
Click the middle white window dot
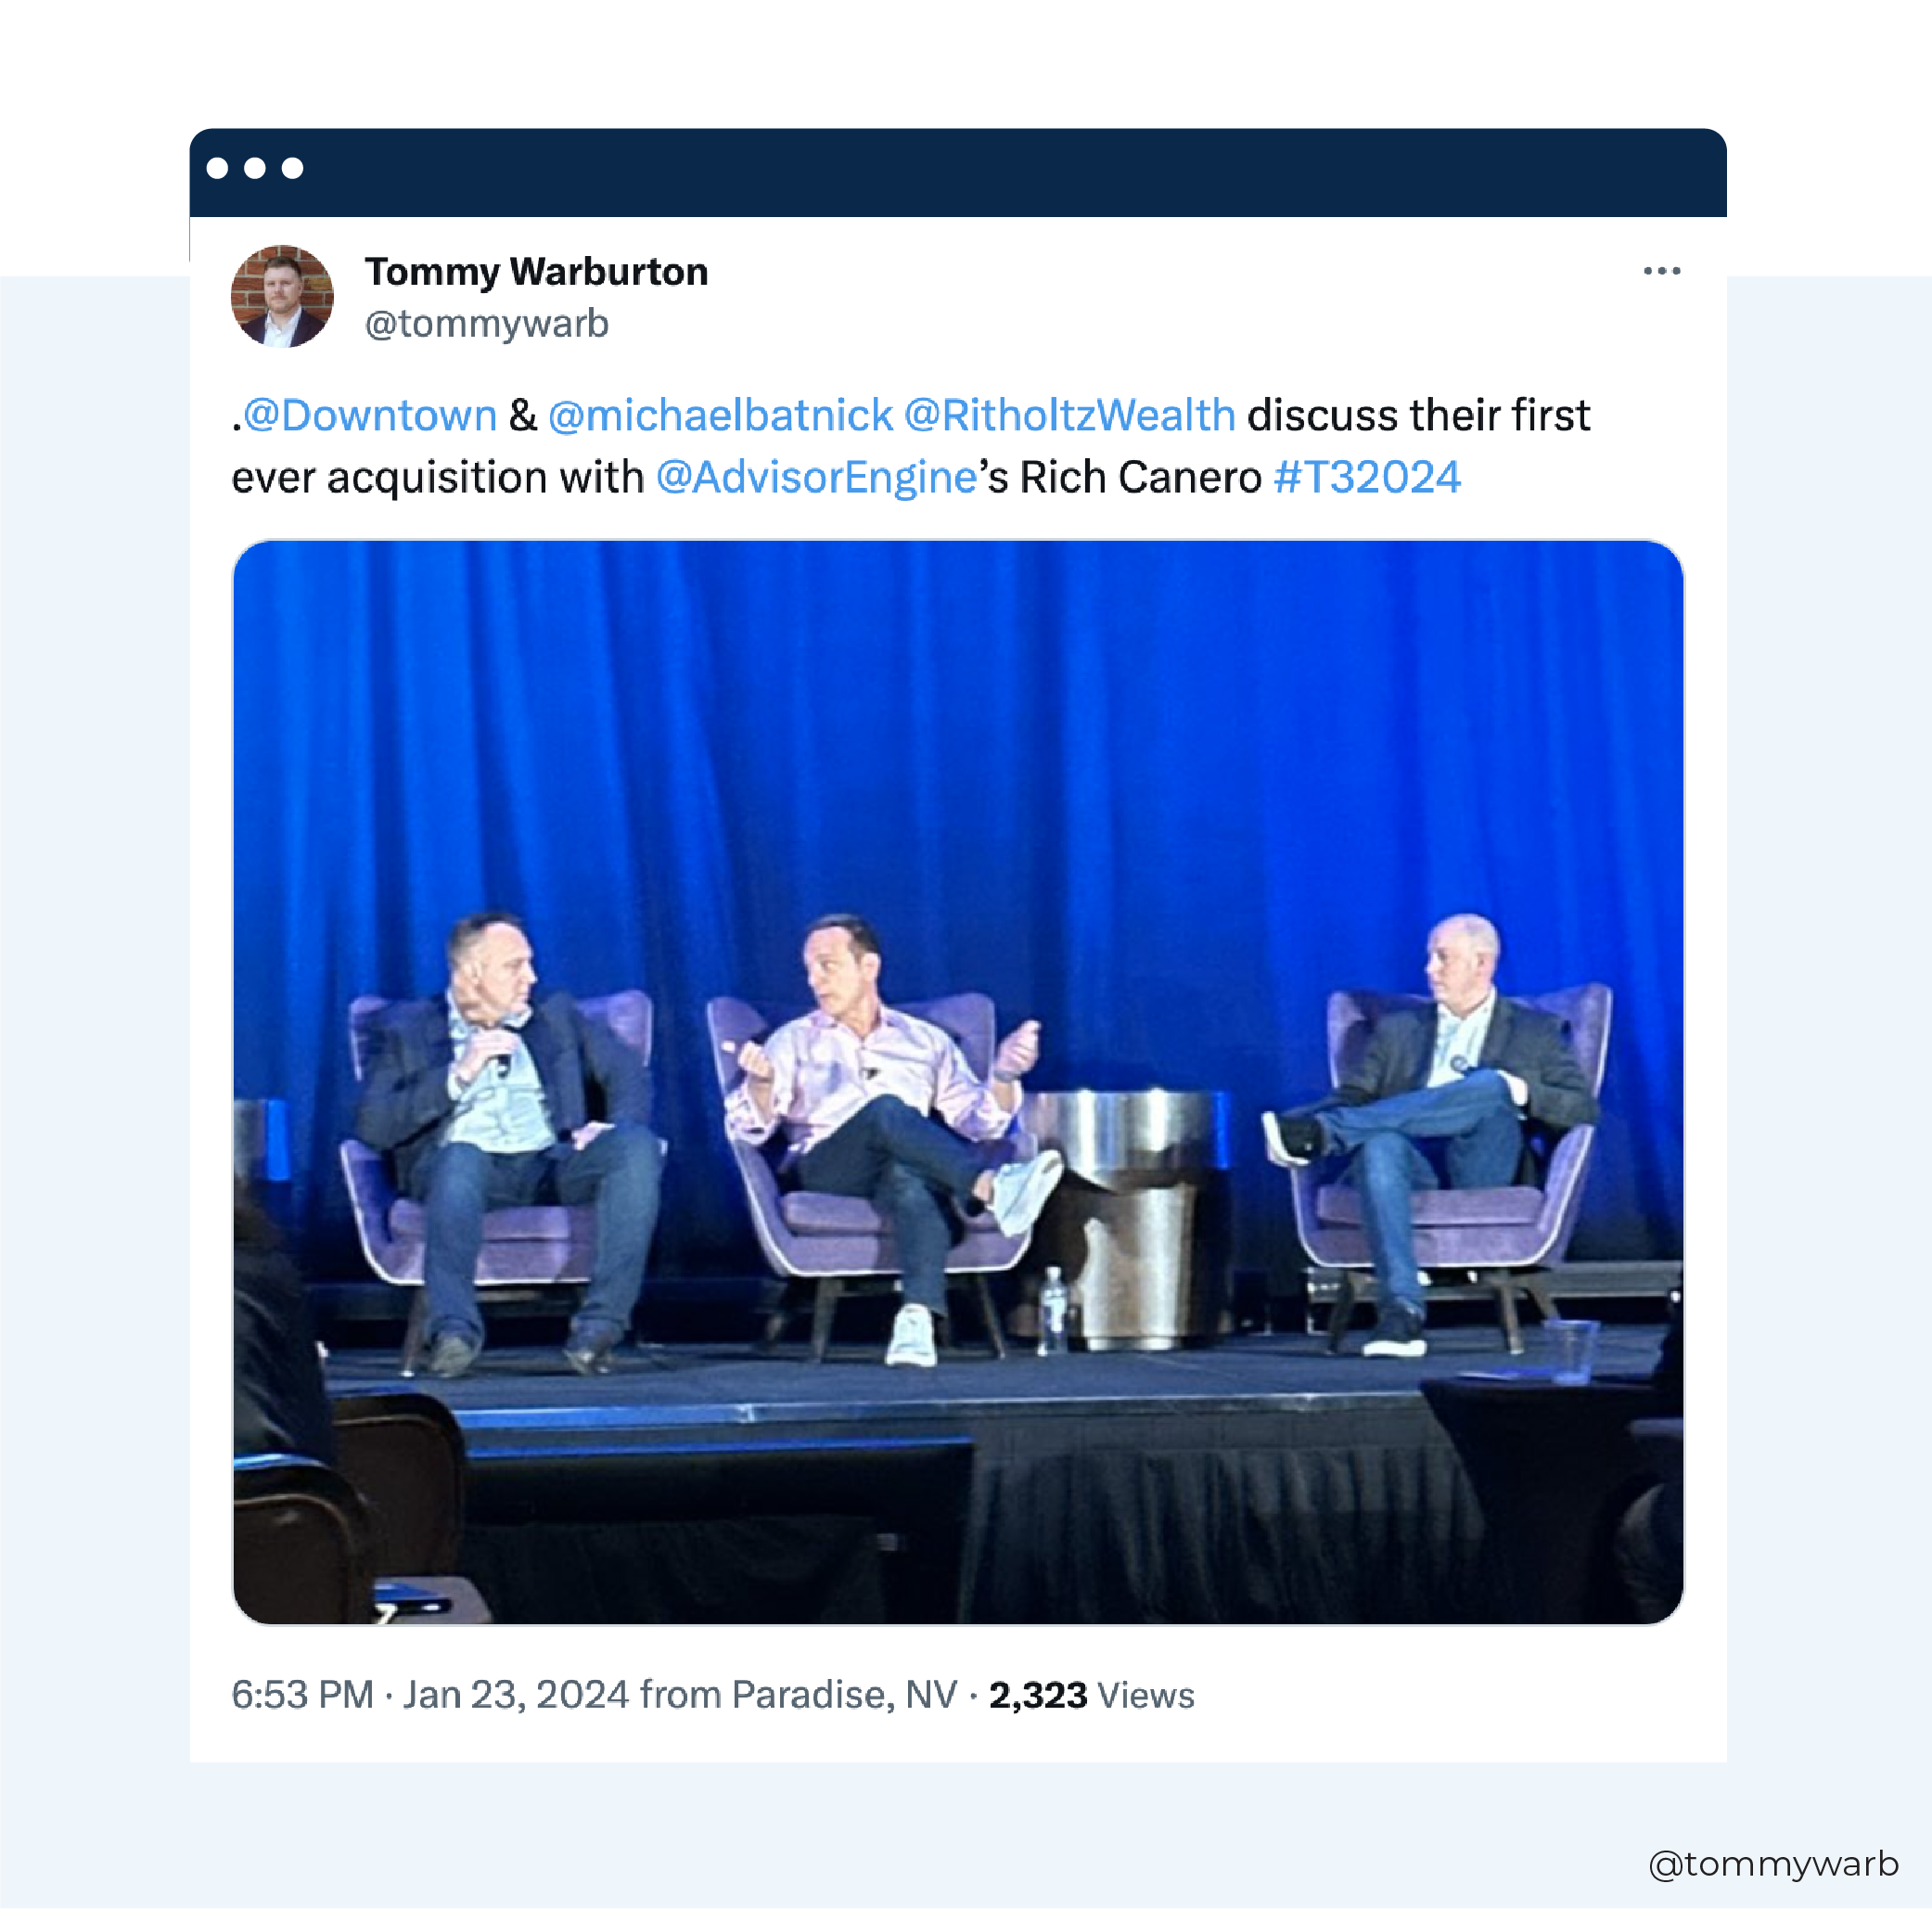coord(255,168)
